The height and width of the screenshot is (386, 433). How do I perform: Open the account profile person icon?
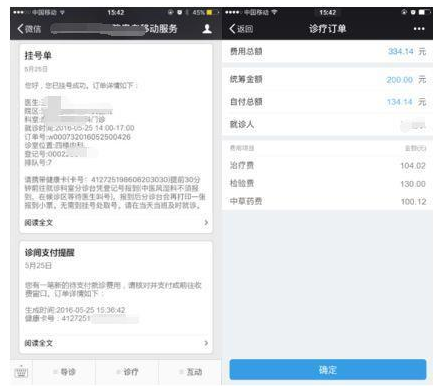(207, 29)
